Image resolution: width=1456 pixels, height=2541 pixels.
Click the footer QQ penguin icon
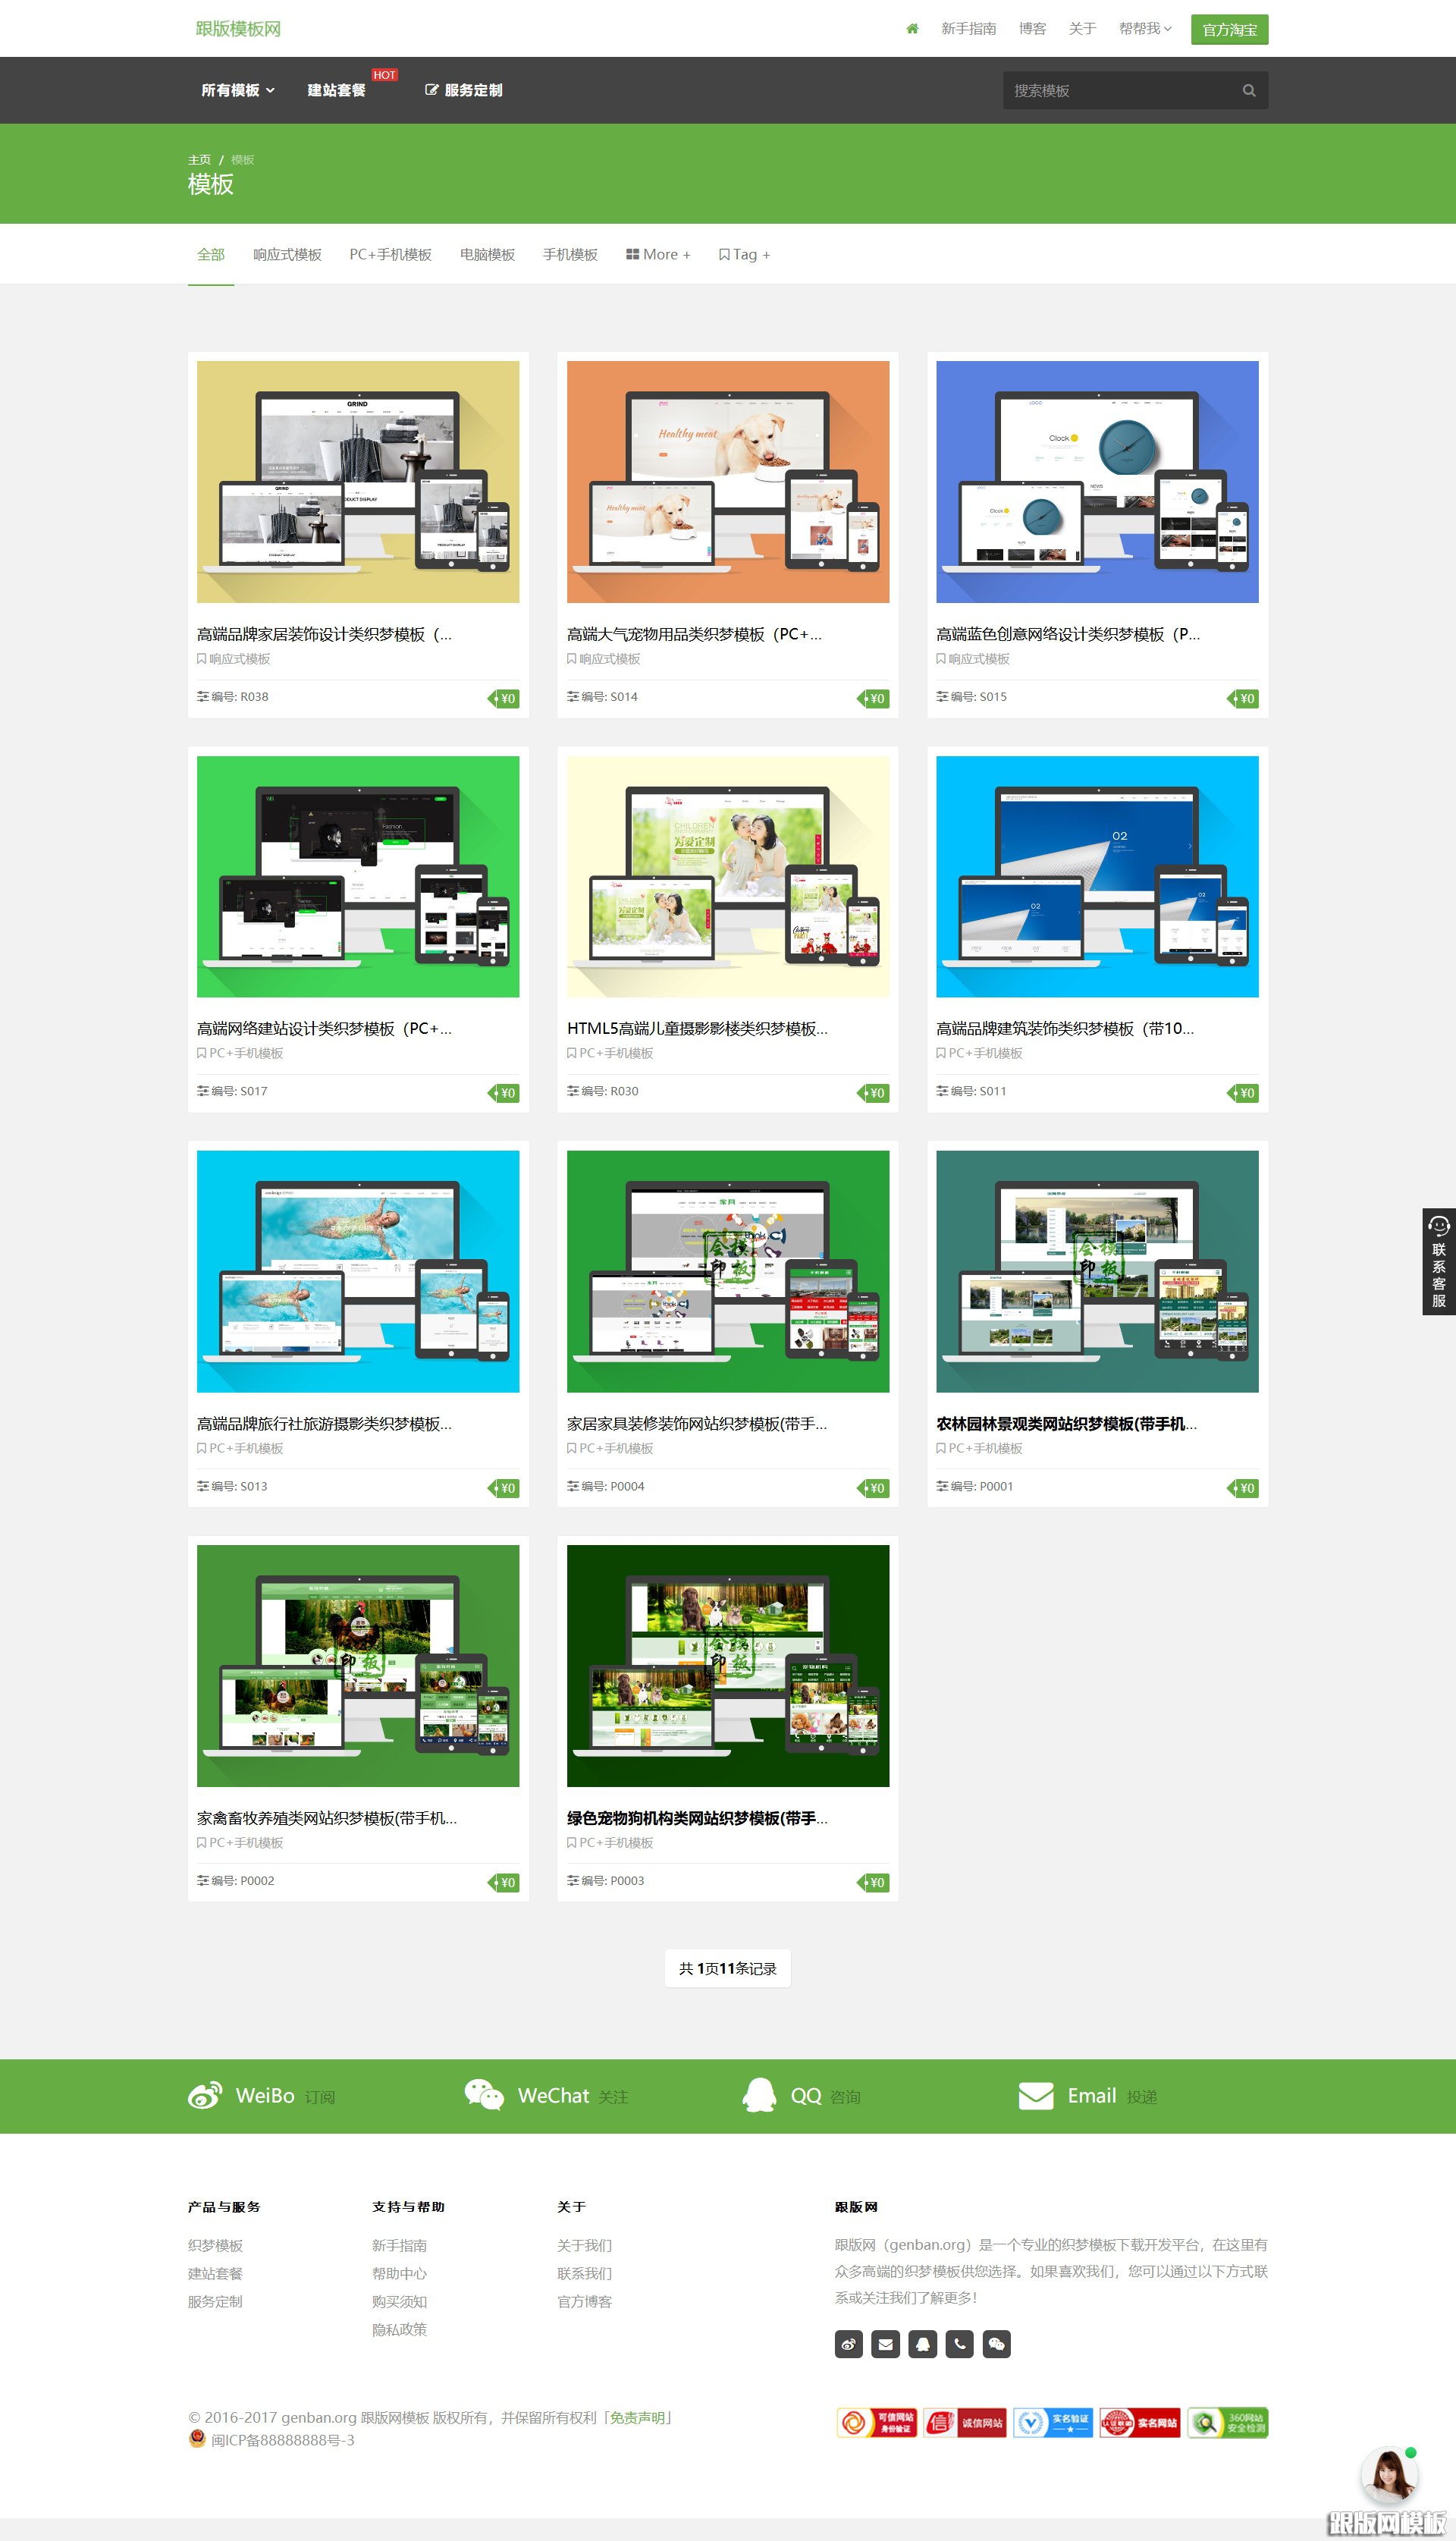coord(922,2343)
